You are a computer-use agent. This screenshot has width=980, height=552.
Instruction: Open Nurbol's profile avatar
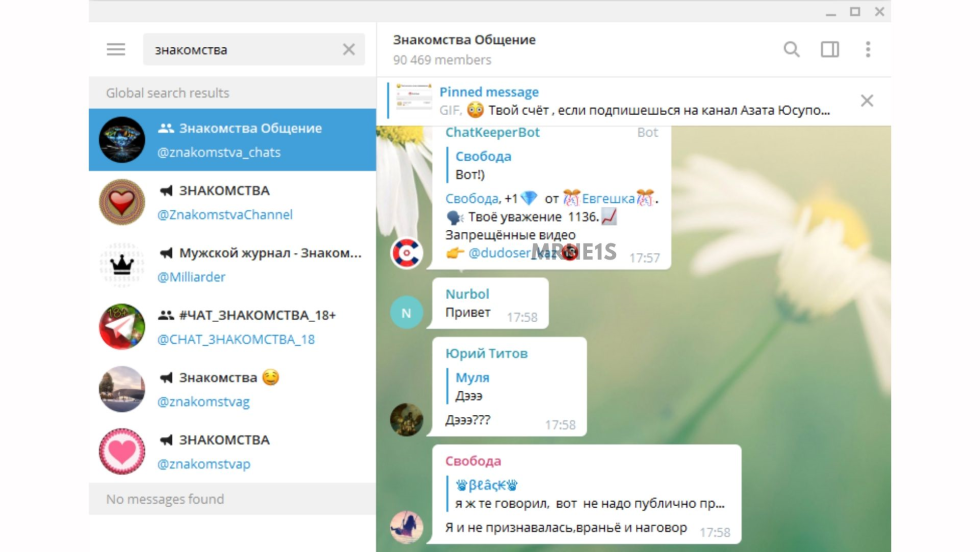click(406, 313)
